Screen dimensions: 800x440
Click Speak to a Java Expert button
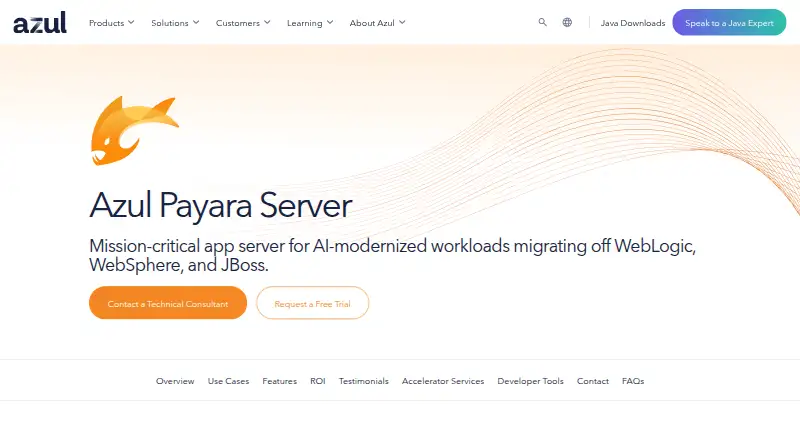pyautogui.click(x=729, y=22)
